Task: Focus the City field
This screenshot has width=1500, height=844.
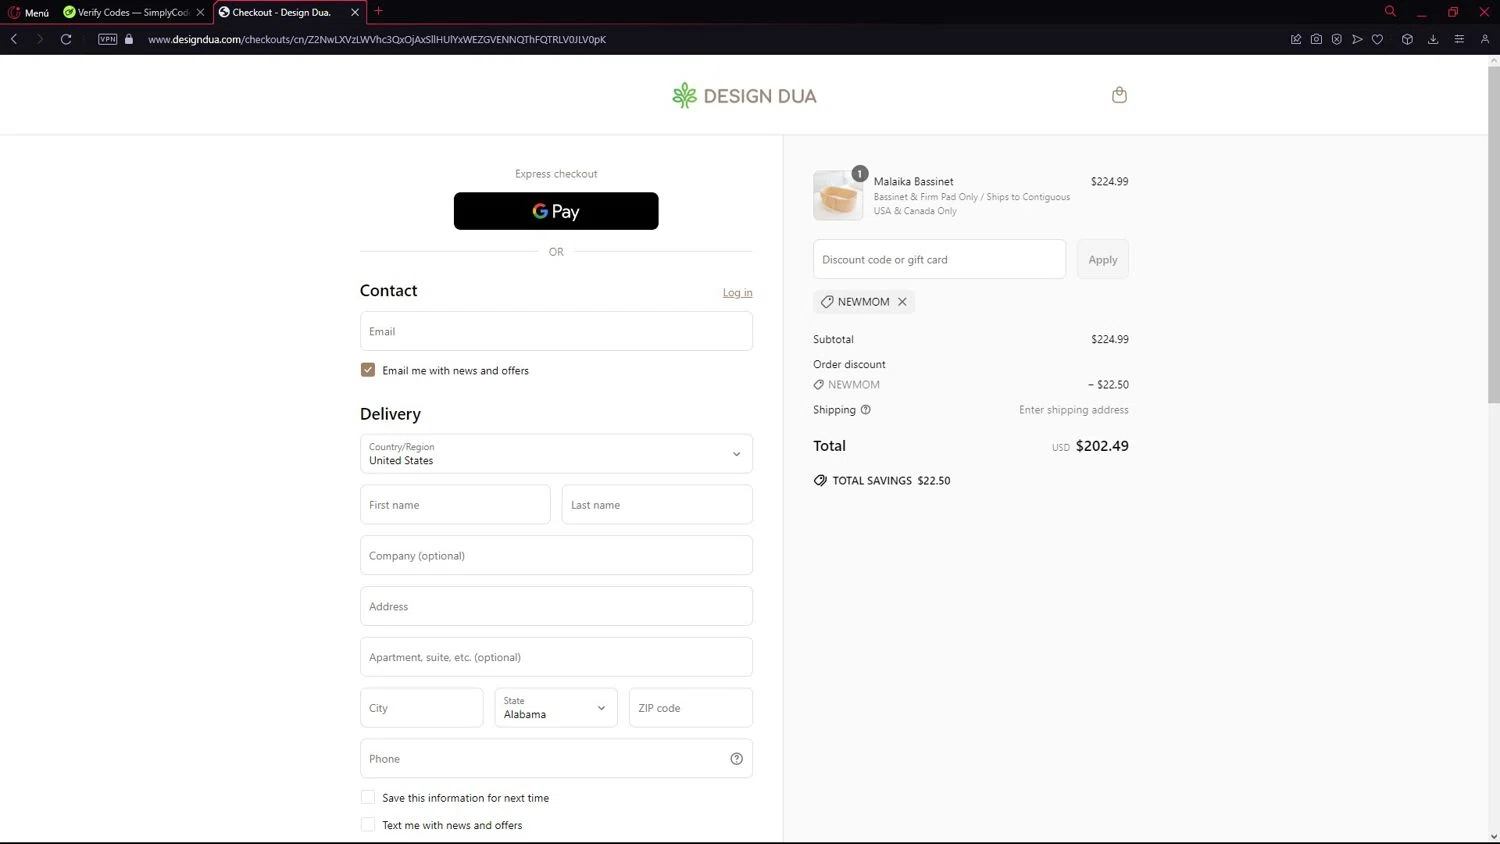Action: [x=421, y=708]
